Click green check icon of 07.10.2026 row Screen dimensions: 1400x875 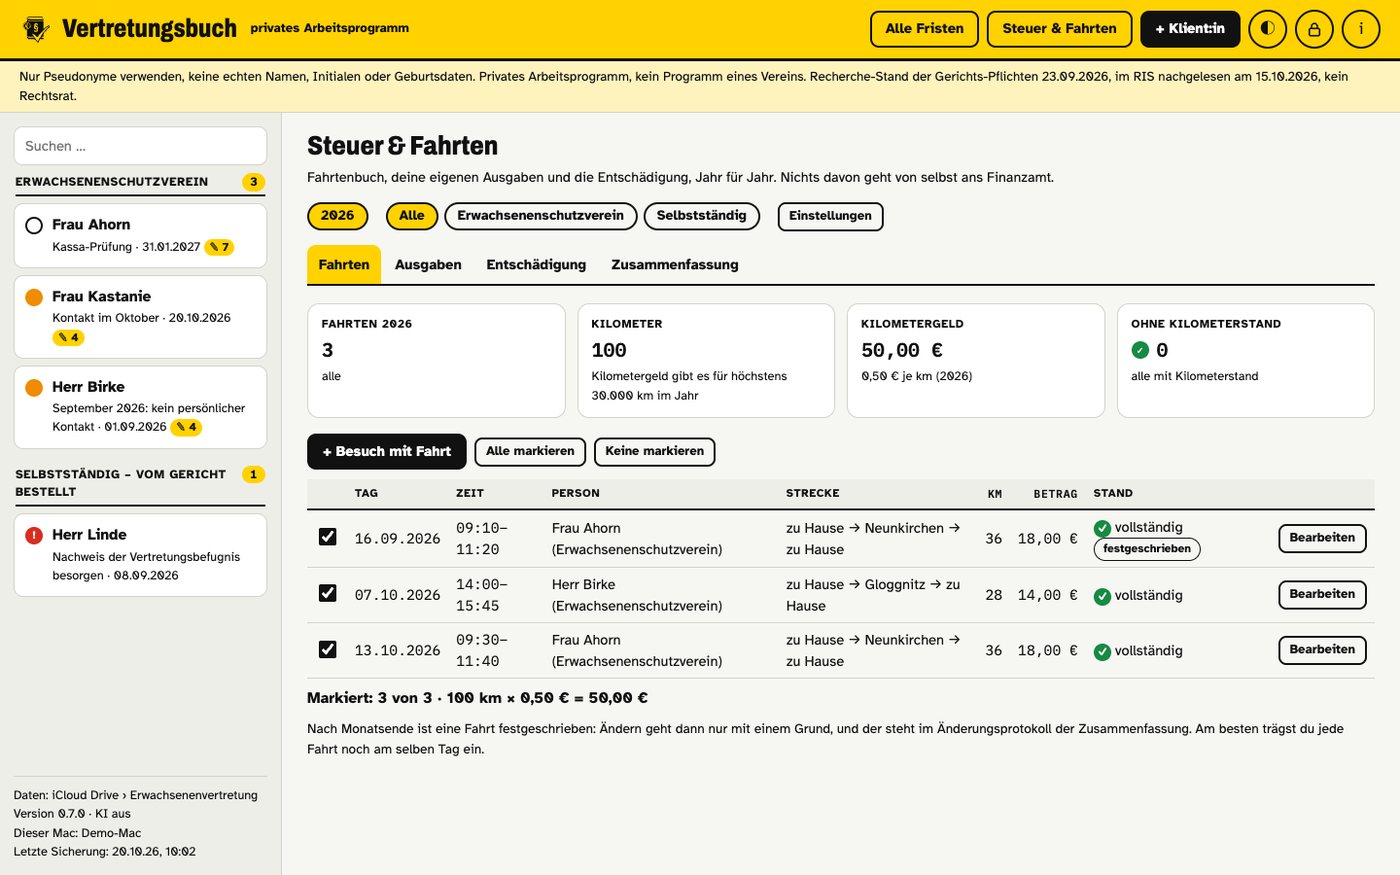1102,596
